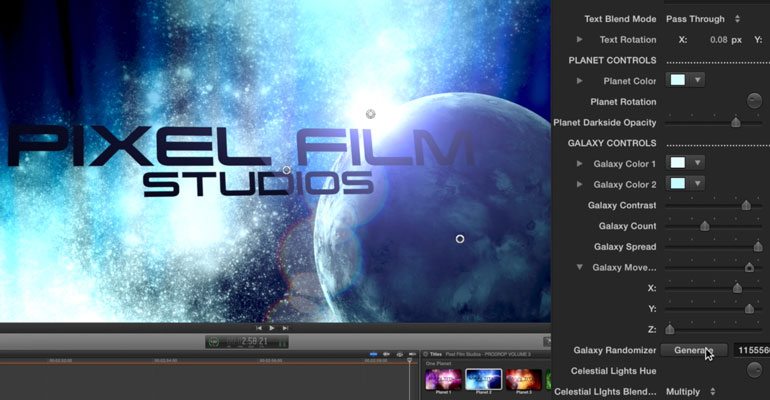Open the Planet Color swatch picker
This screenshot has height=400, width=770.
pos(678,80)
